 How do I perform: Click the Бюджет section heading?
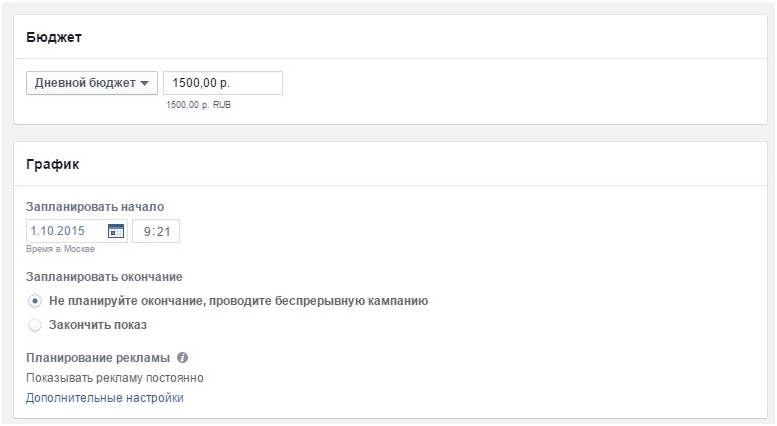point(54,37)
